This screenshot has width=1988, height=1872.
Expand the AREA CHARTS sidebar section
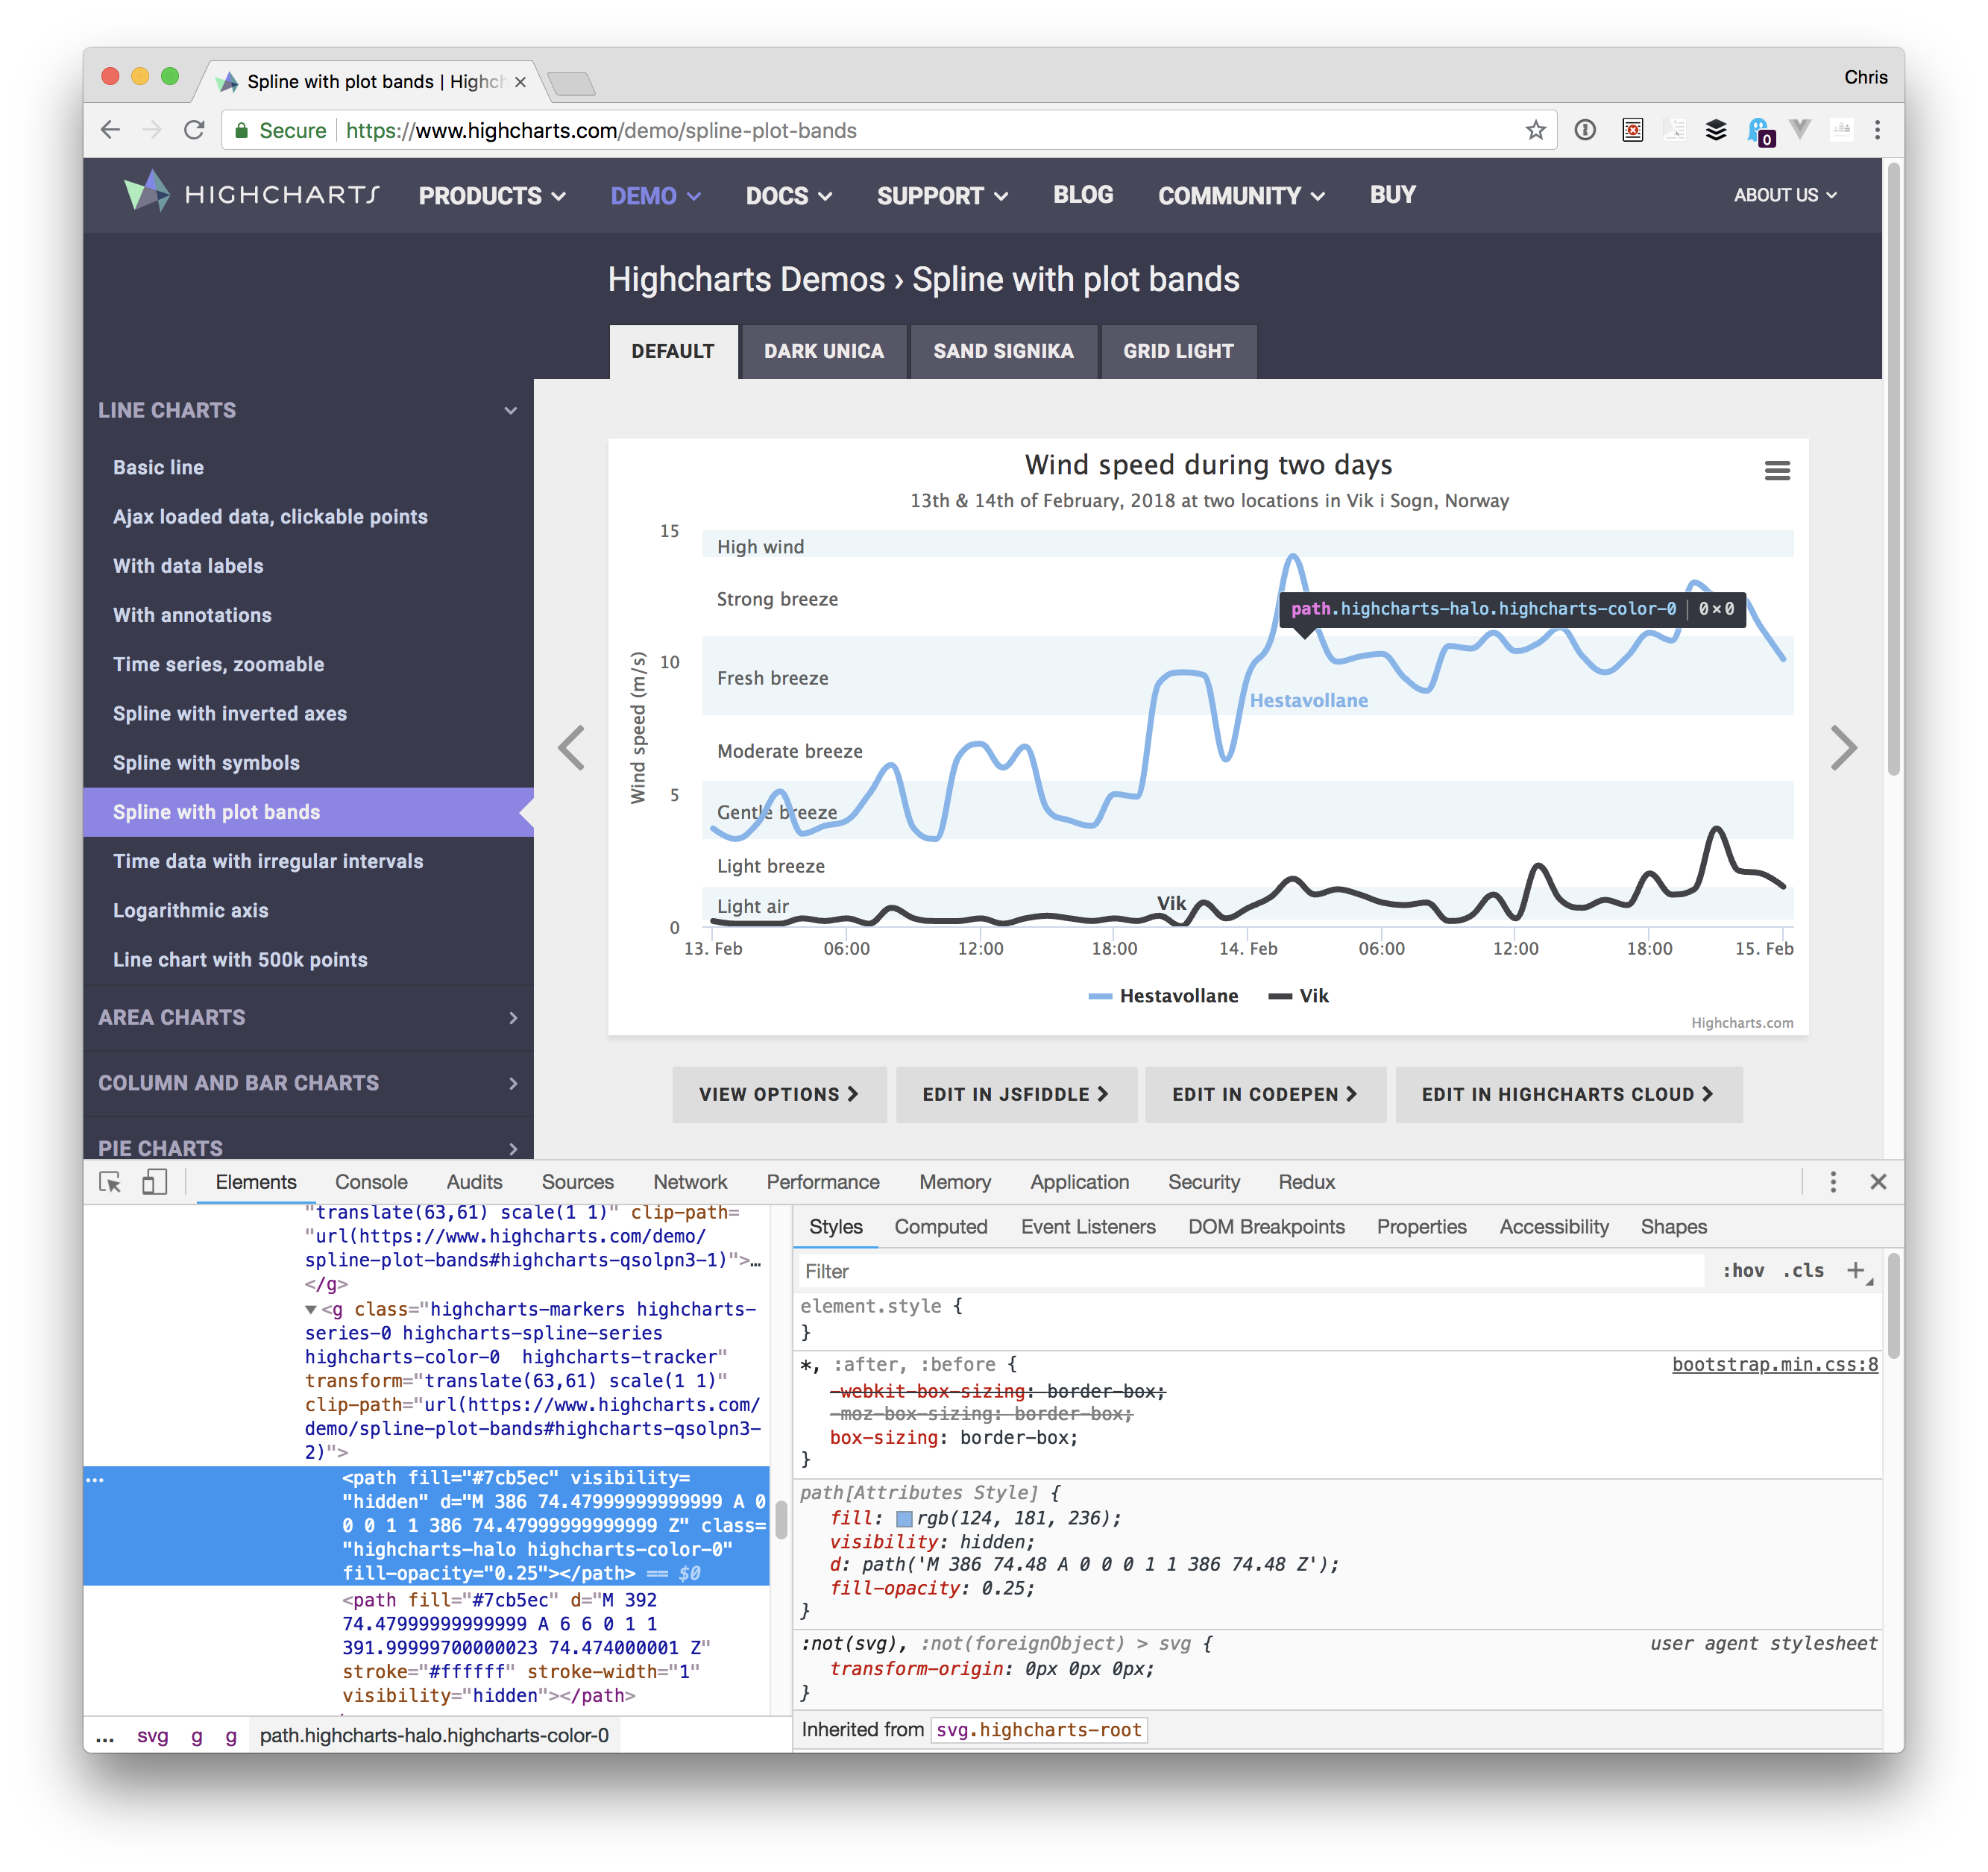pos(308,1017)
